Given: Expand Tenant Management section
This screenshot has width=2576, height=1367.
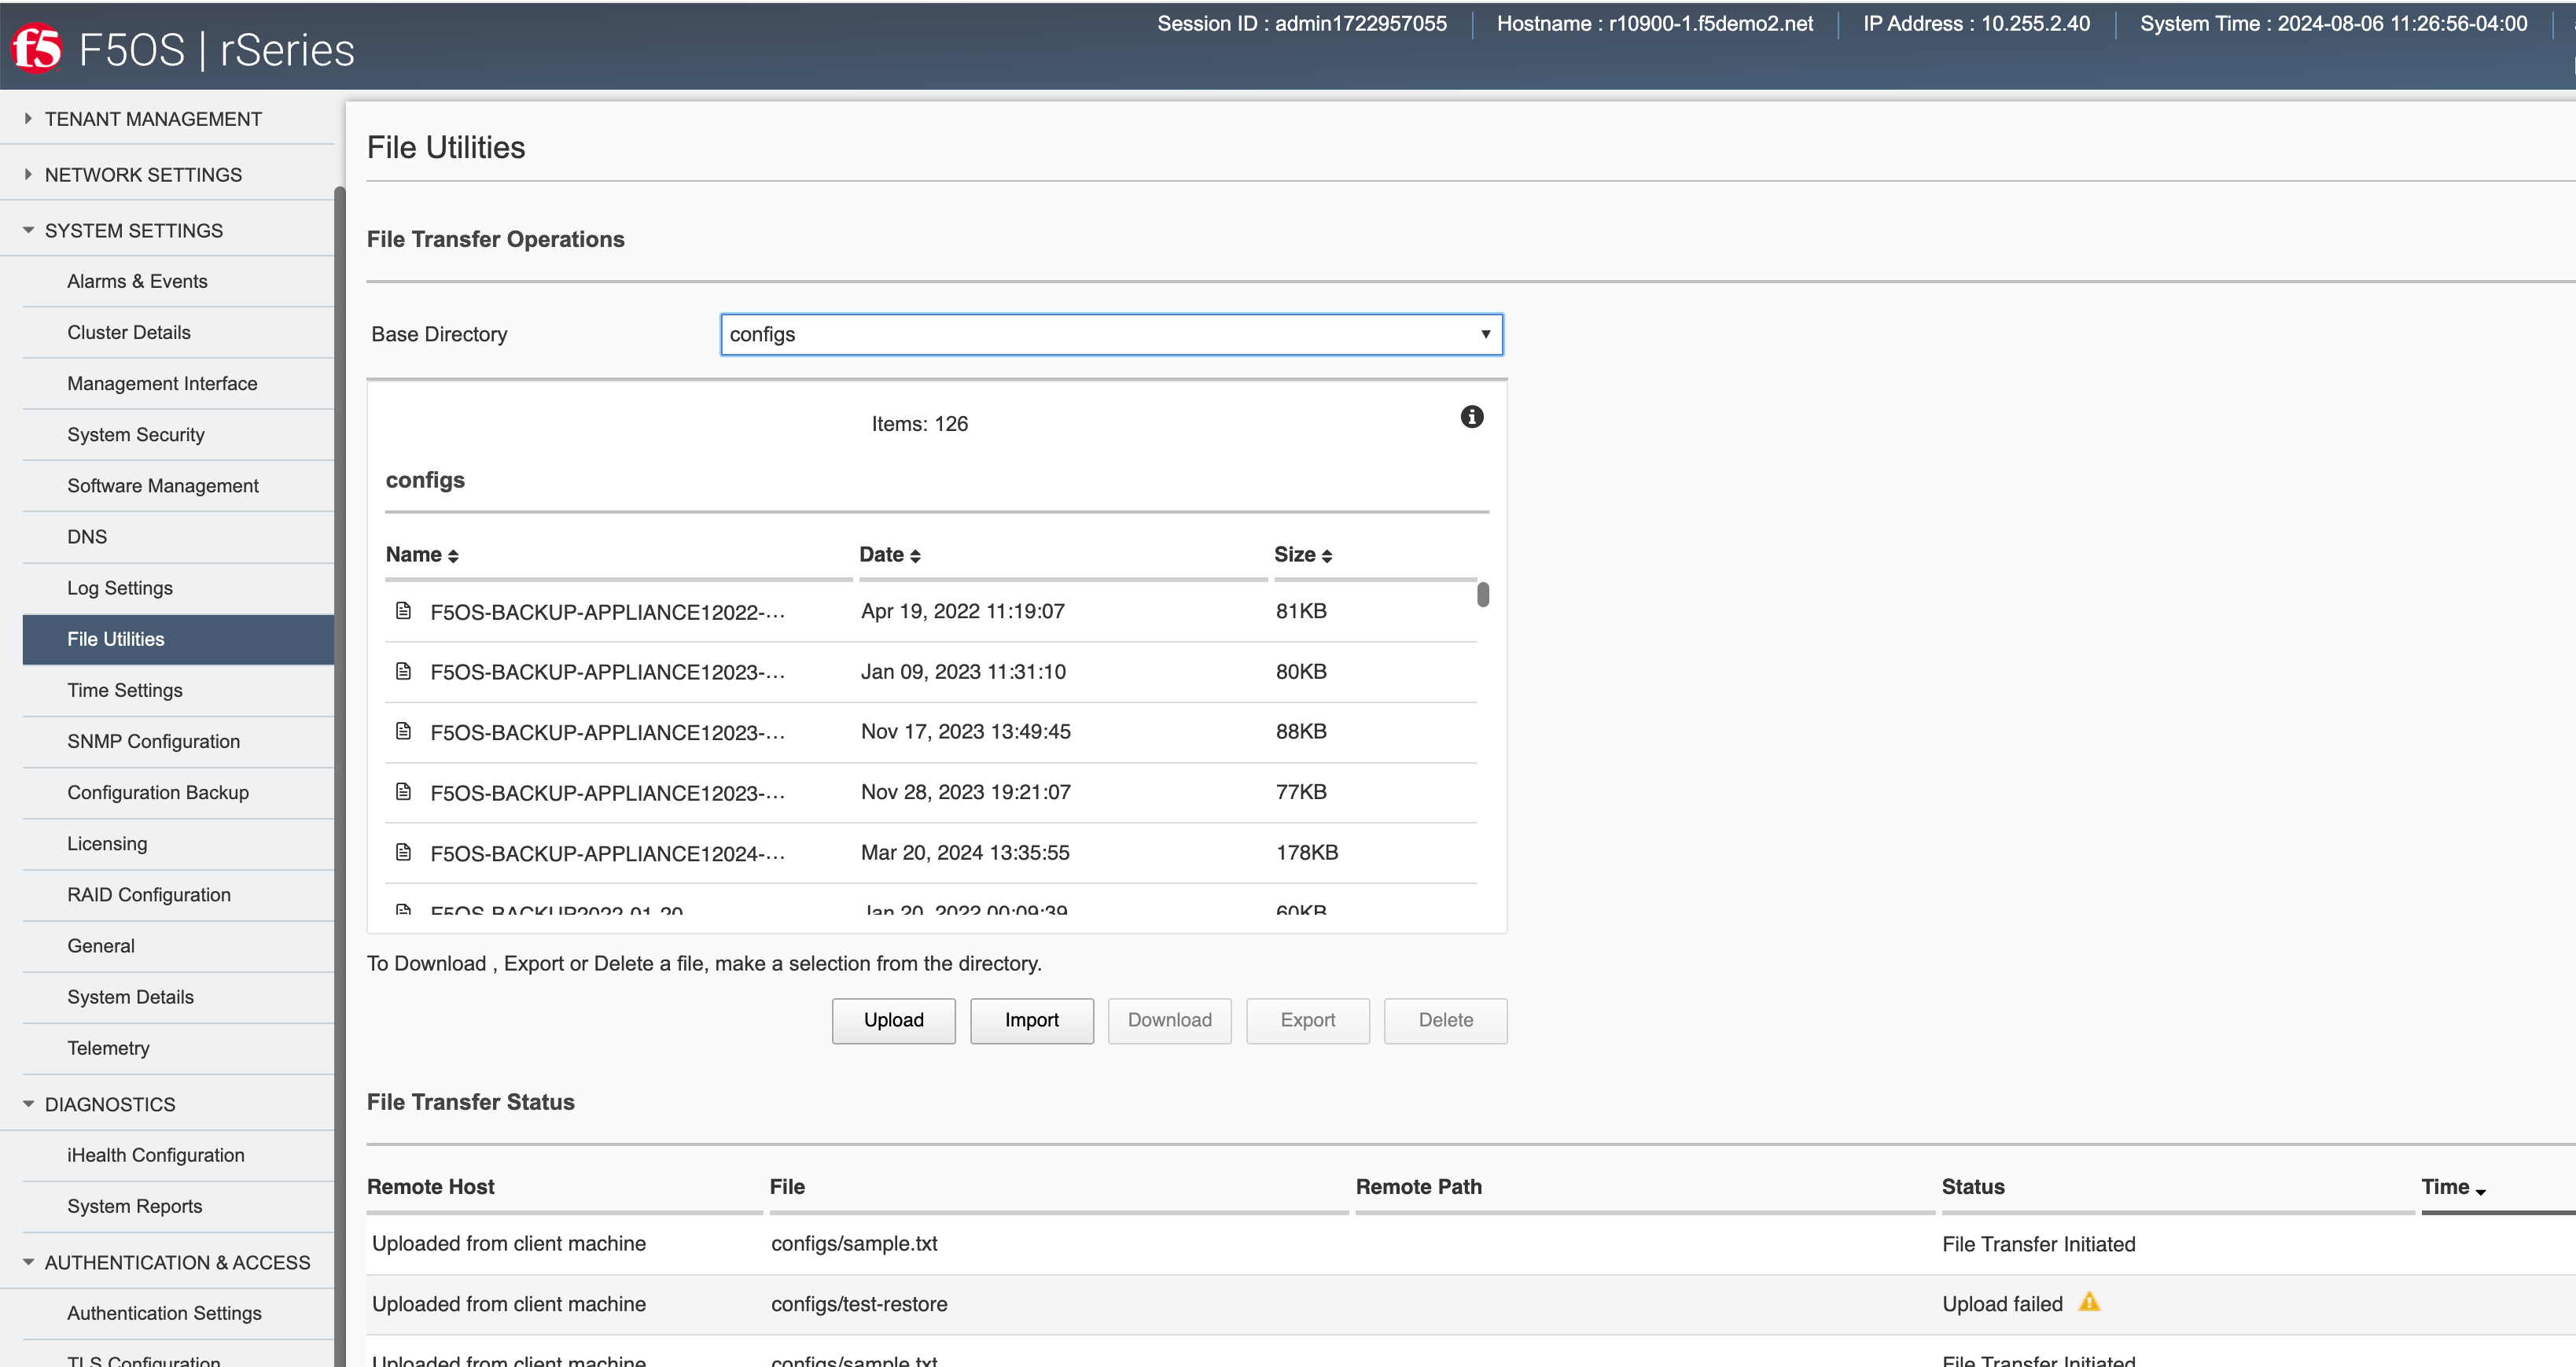Looking at the screenshot, I should tap(28, 118).
